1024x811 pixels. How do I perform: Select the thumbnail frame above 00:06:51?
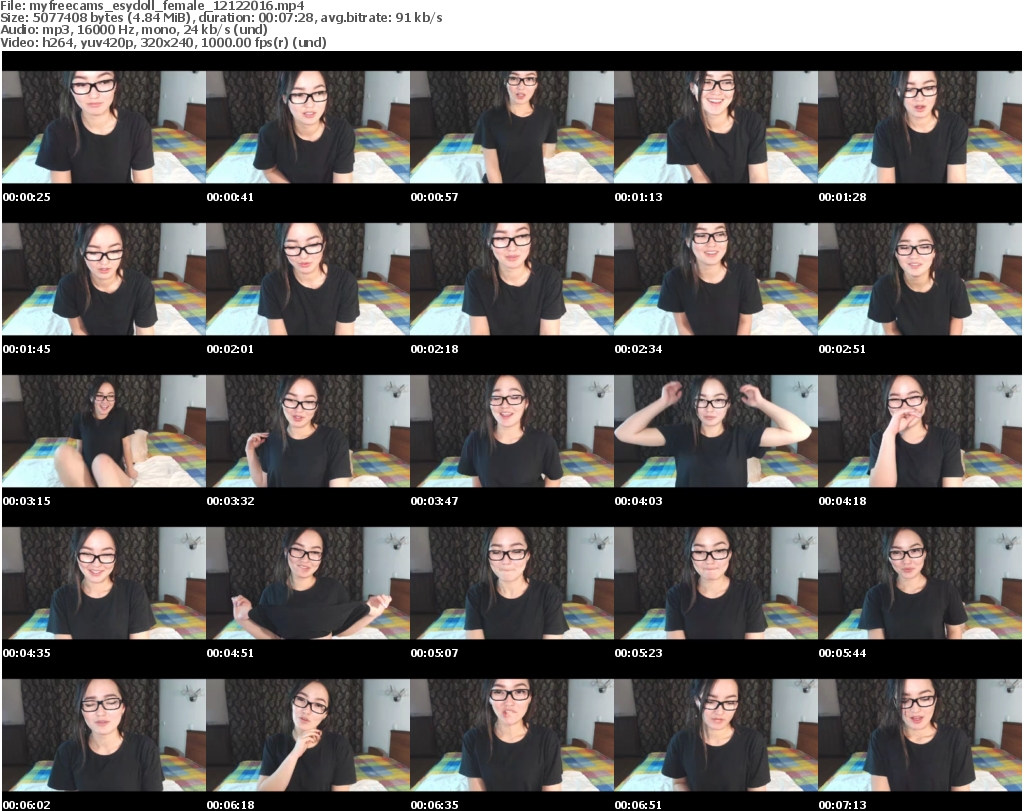click(716, 735)
